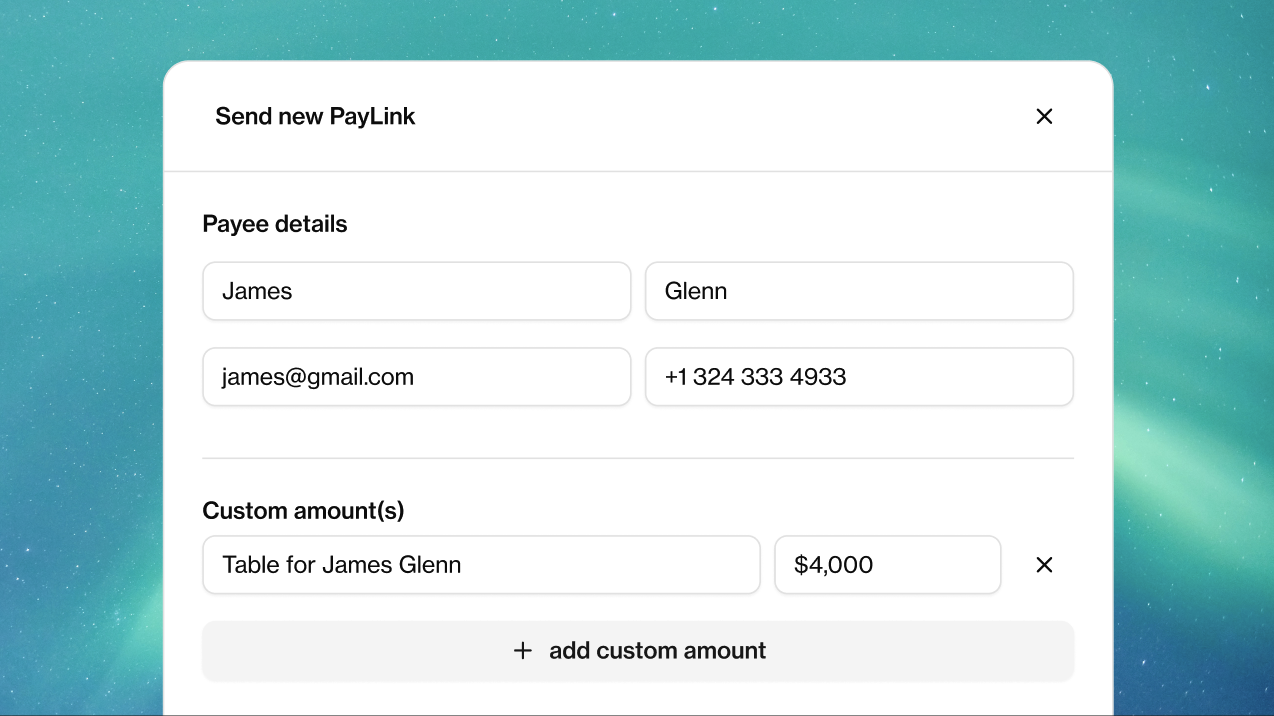Click the Send new PayLink title text
This screenshot has height=716, width=1274.
315,116
